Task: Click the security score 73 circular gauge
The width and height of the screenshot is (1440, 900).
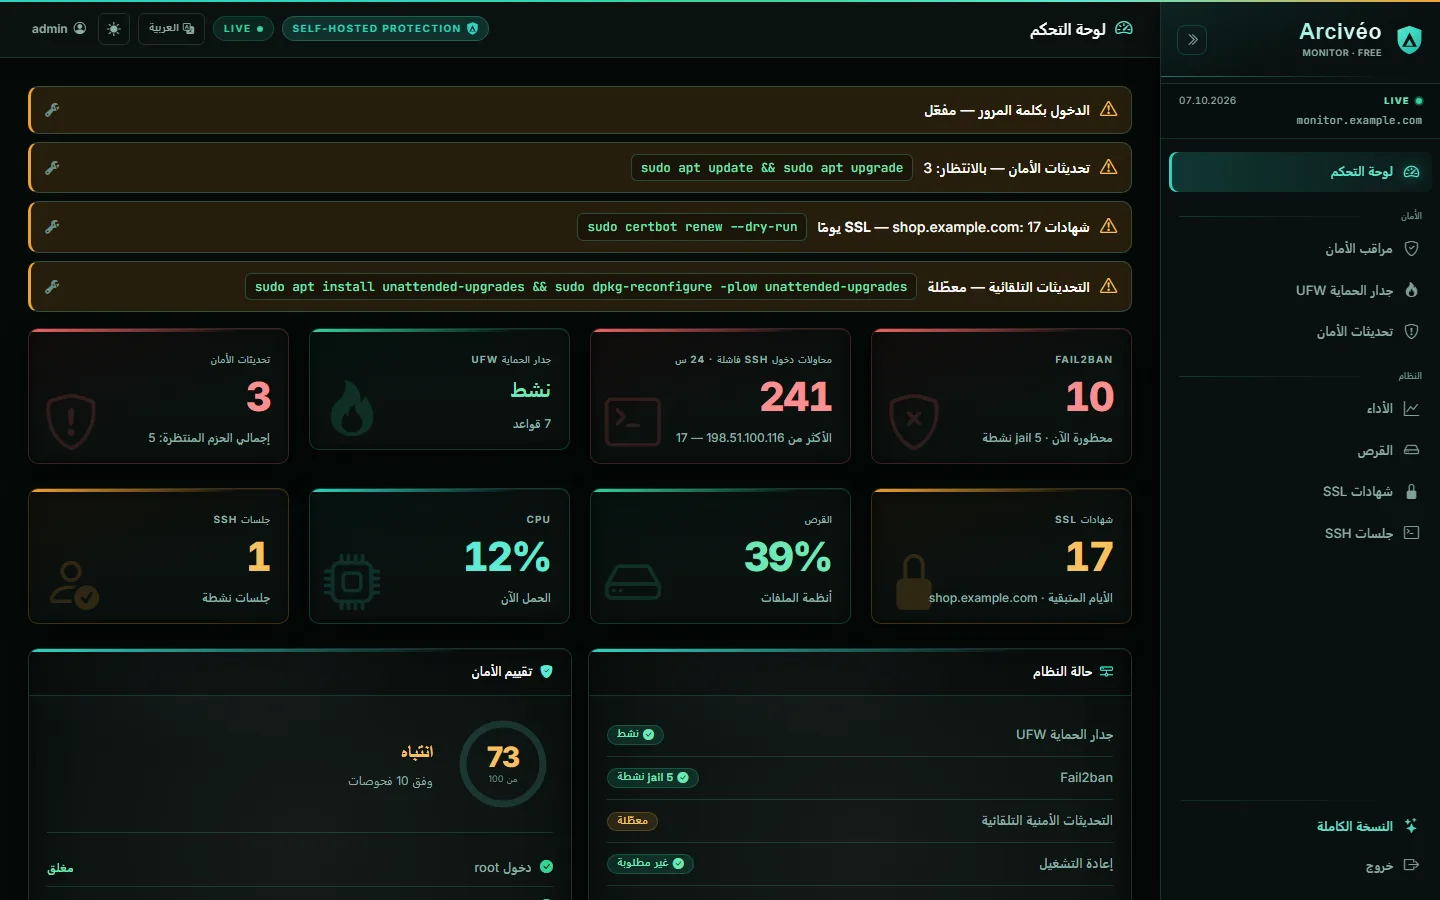Action: 503,764
